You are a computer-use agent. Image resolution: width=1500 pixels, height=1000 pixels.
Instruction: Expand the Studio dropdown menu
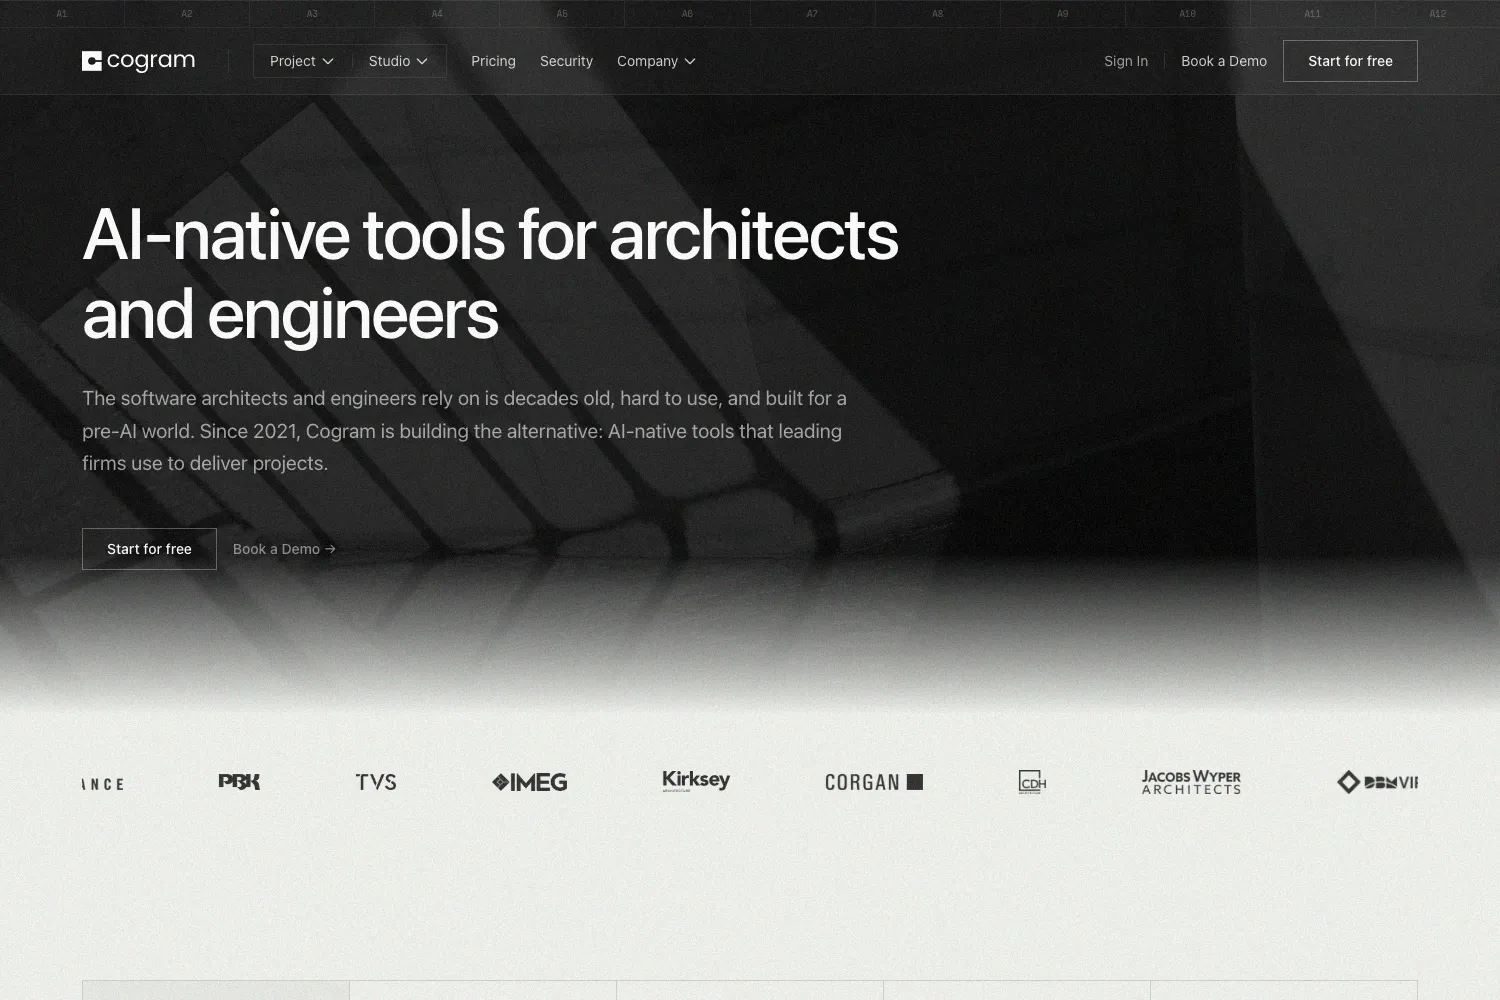[x=398, y=61]
